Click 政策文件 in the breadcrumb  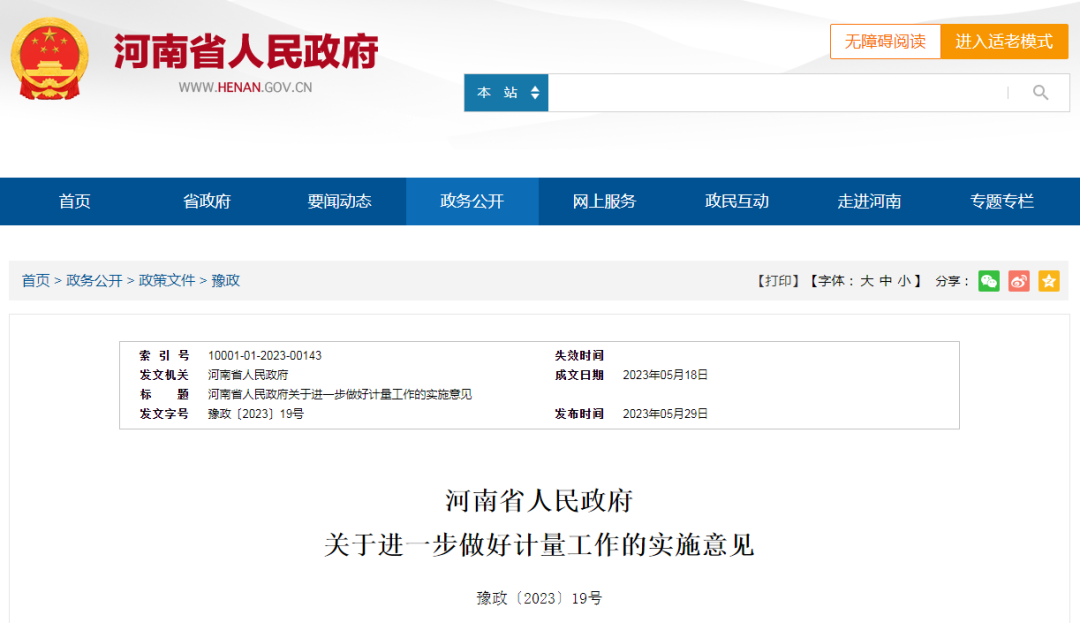pos(167,281)
